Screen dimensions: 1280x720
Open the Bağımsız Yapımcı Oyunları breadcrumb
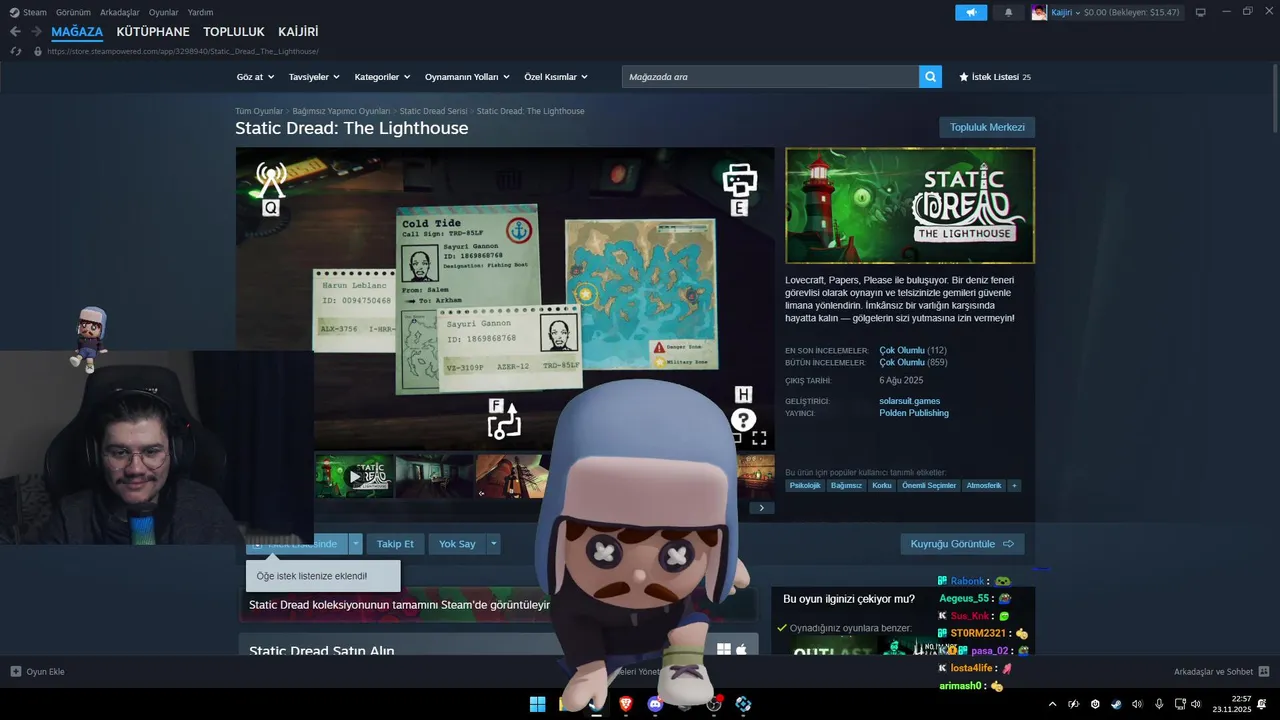341,111
